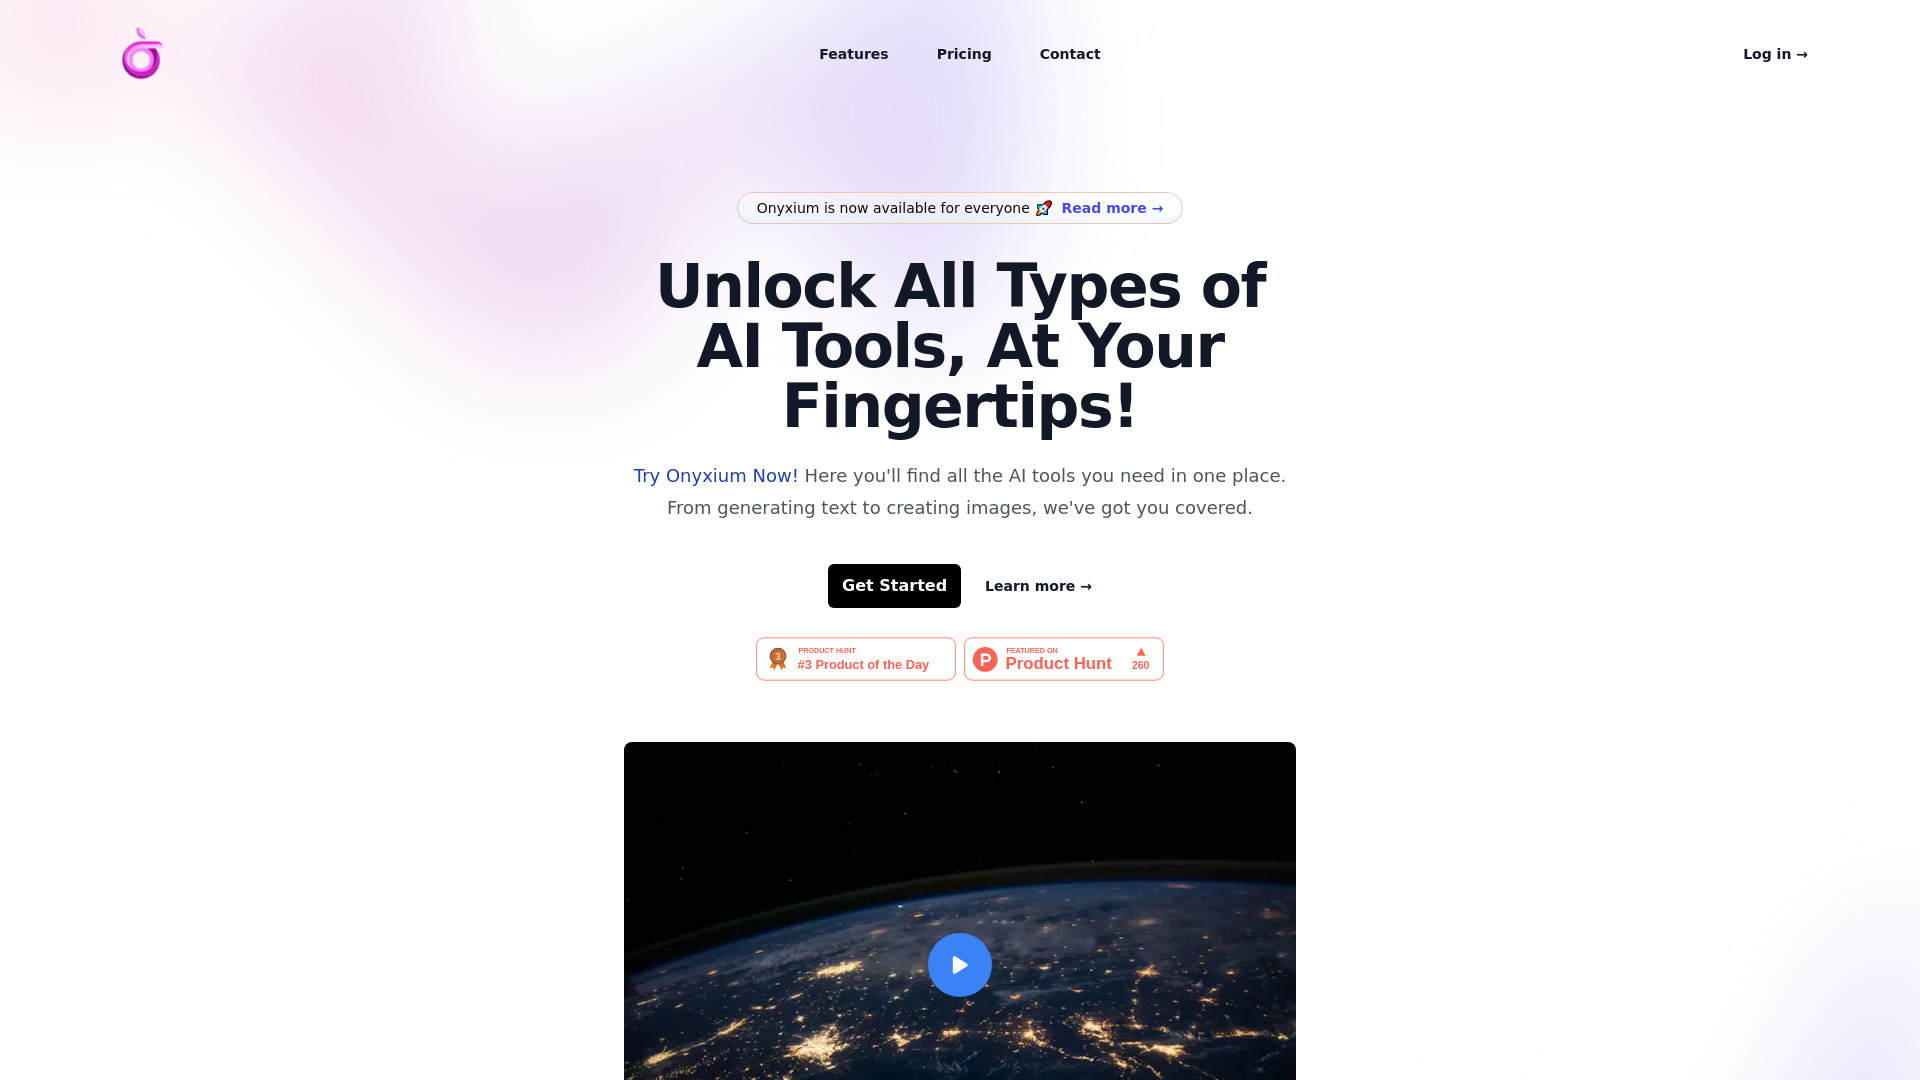Image resolution: width=1920 pixels, height=1080 pixels.
Task: Click the Learn more navigation link
Action: pos(1038,585)
